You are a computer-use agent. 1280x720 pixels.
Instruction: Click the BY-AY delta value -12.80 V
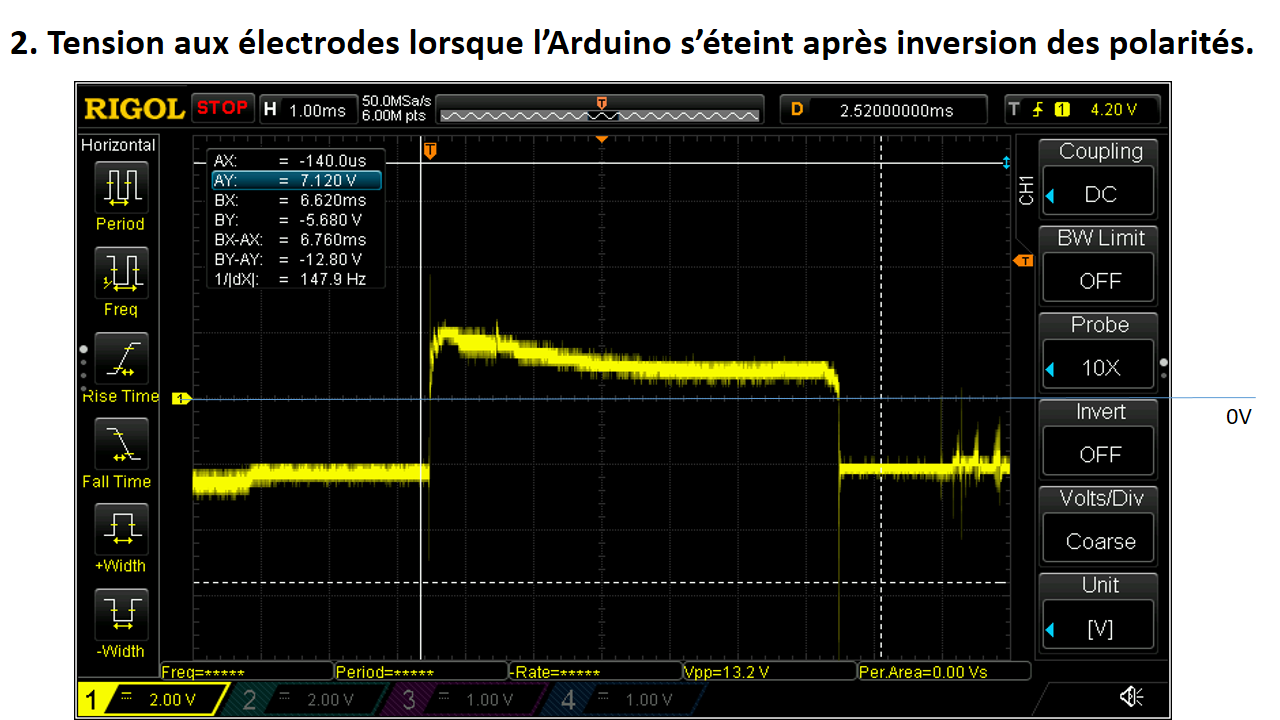pos(329,260)
